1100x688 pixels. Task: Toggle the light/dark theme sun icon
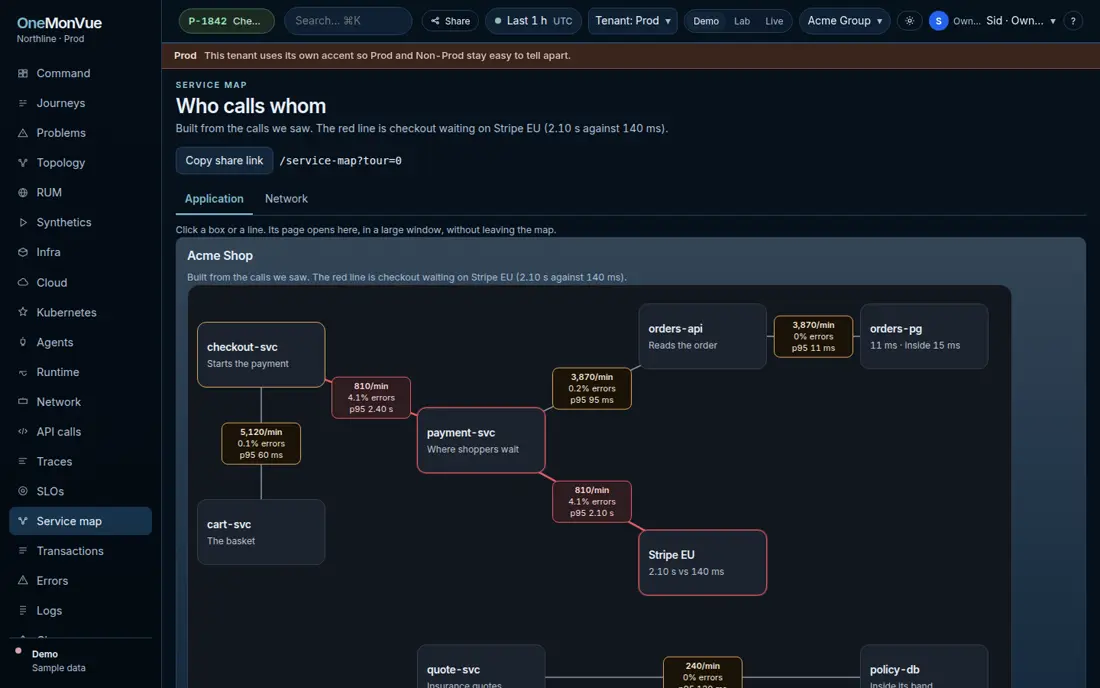[x=909, y=21]
